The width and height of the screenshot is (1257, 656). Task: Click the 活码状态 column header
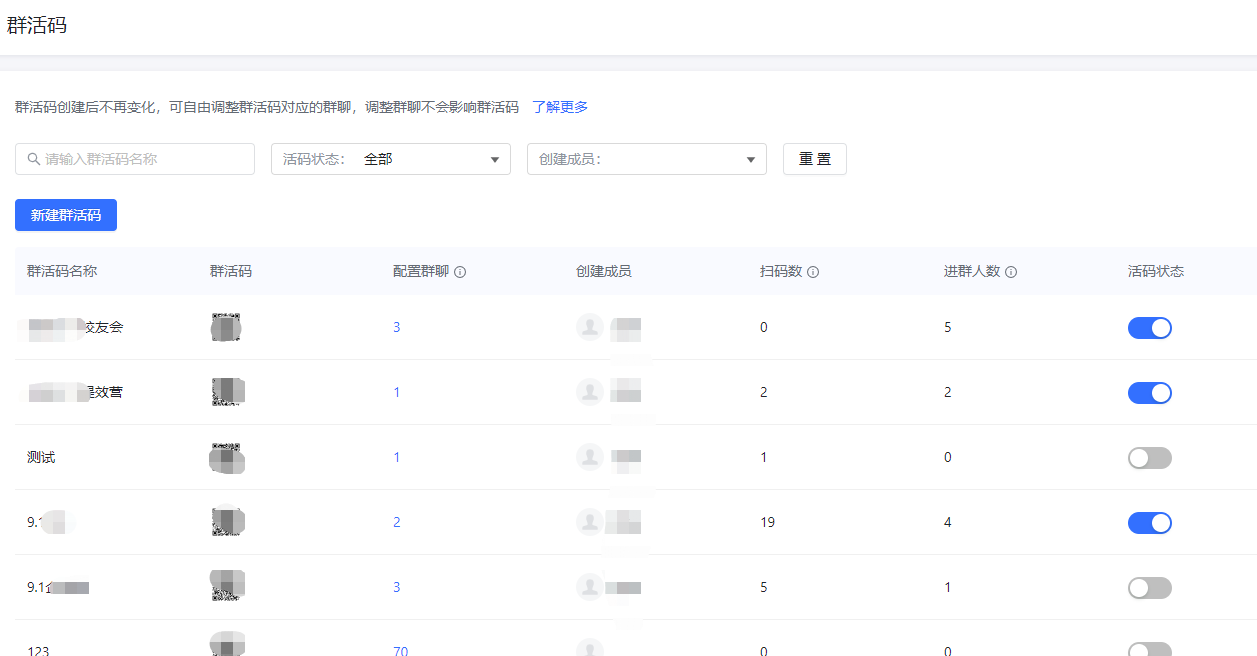click(x=1155, y=271)
